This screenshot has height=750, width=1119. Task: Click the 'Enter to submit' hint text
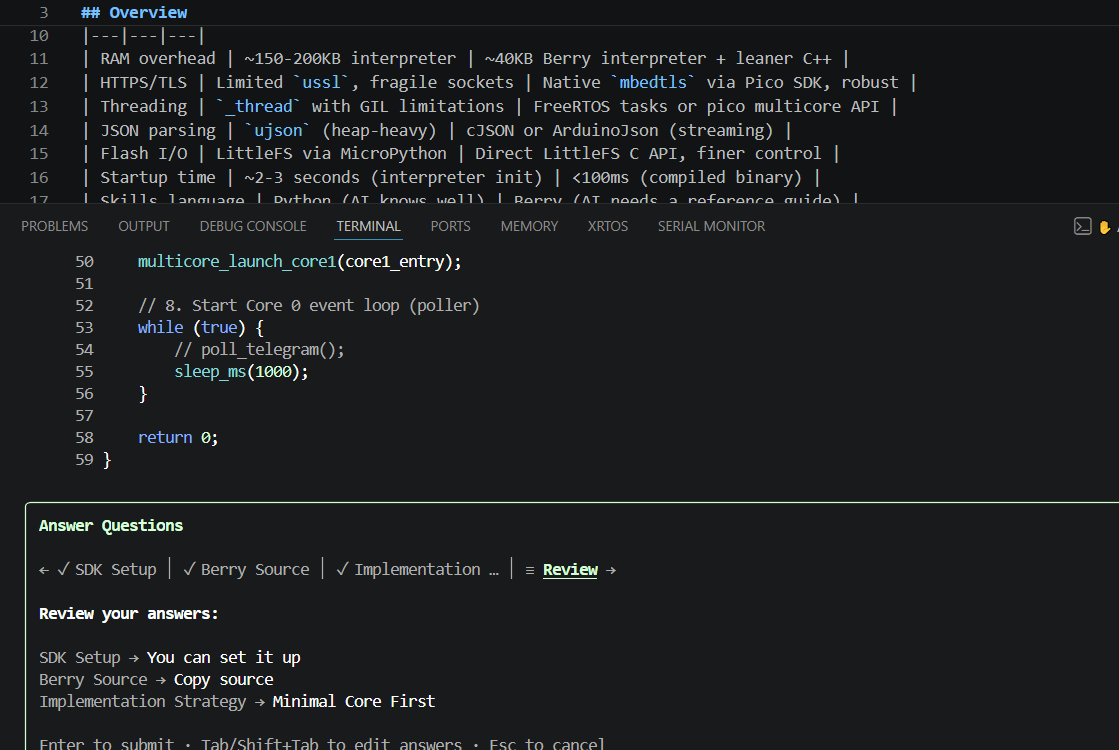tap(106, 743)
